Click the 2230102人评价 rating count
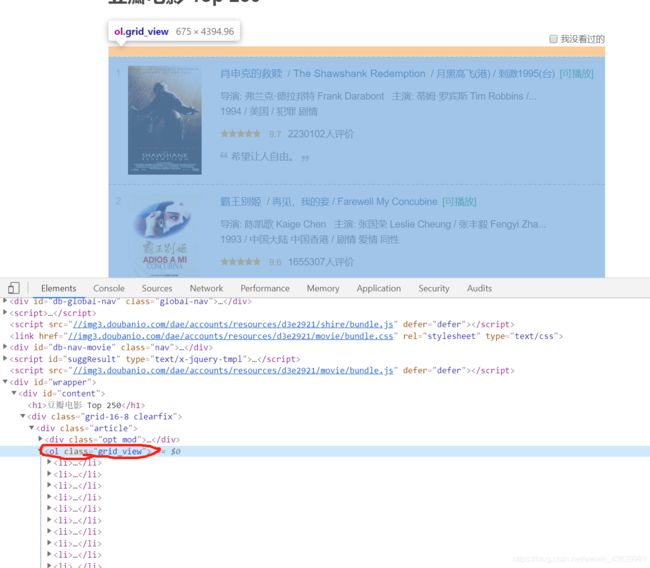The height and width of the screenshot is (568, 650). click(320, 134)
